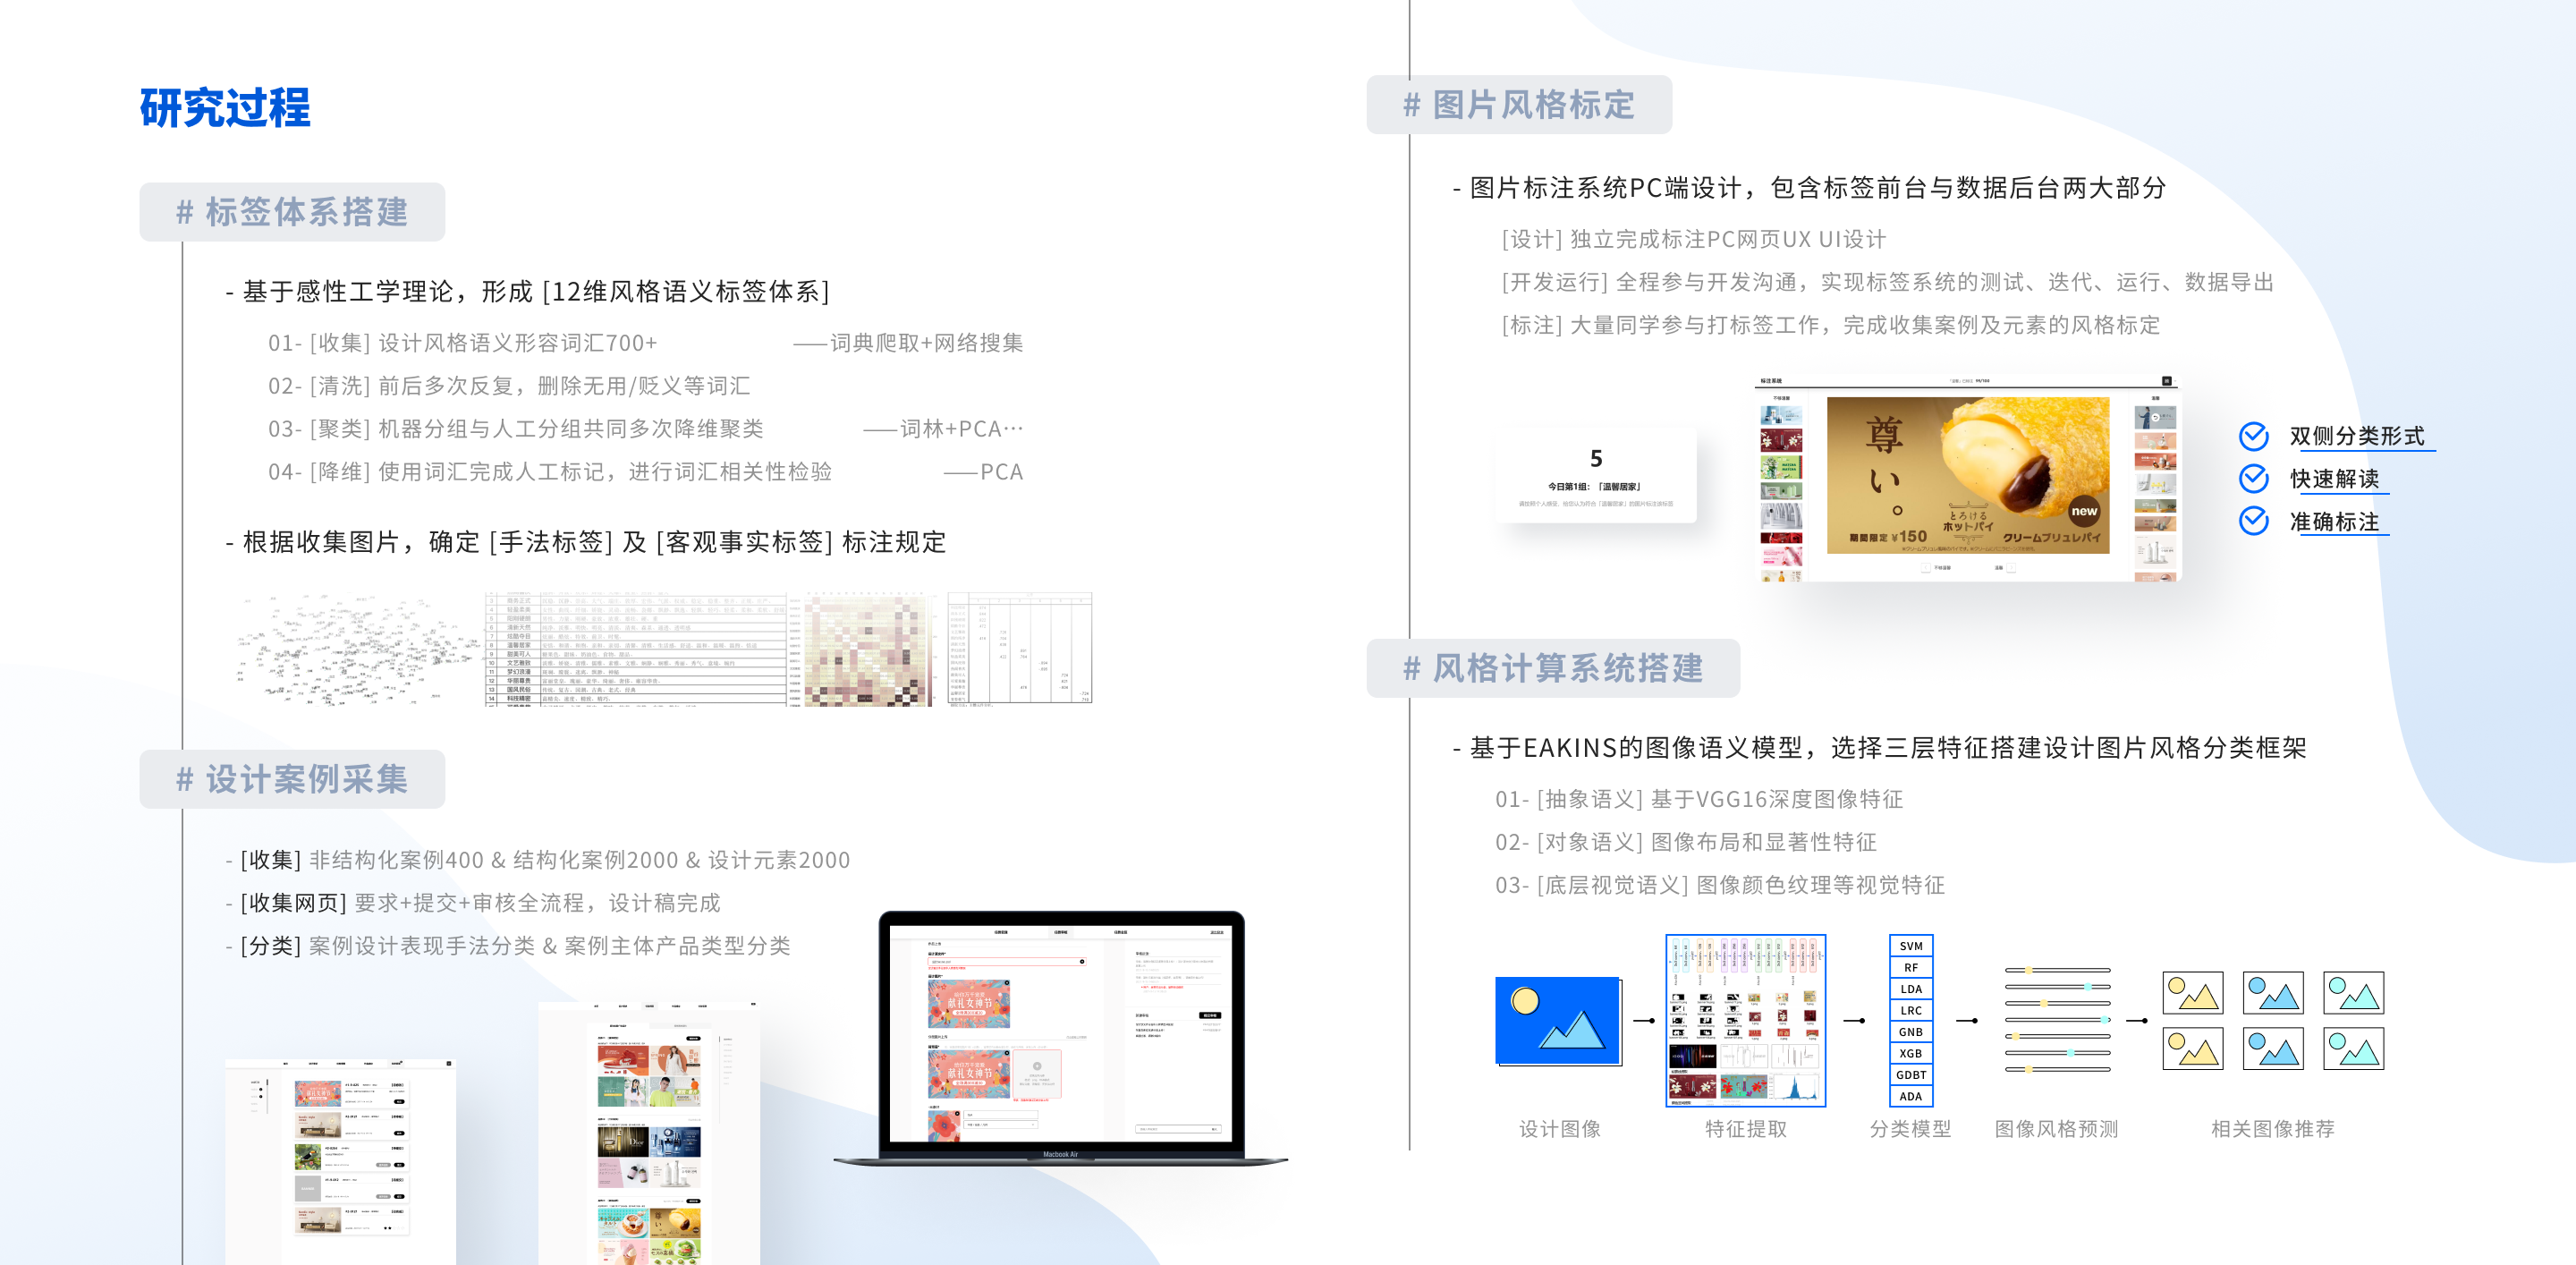The height and width of the screenshot is (1265, 2576).
Task: Click the underlined 准确标注 text
Action: pos(2334,522)
